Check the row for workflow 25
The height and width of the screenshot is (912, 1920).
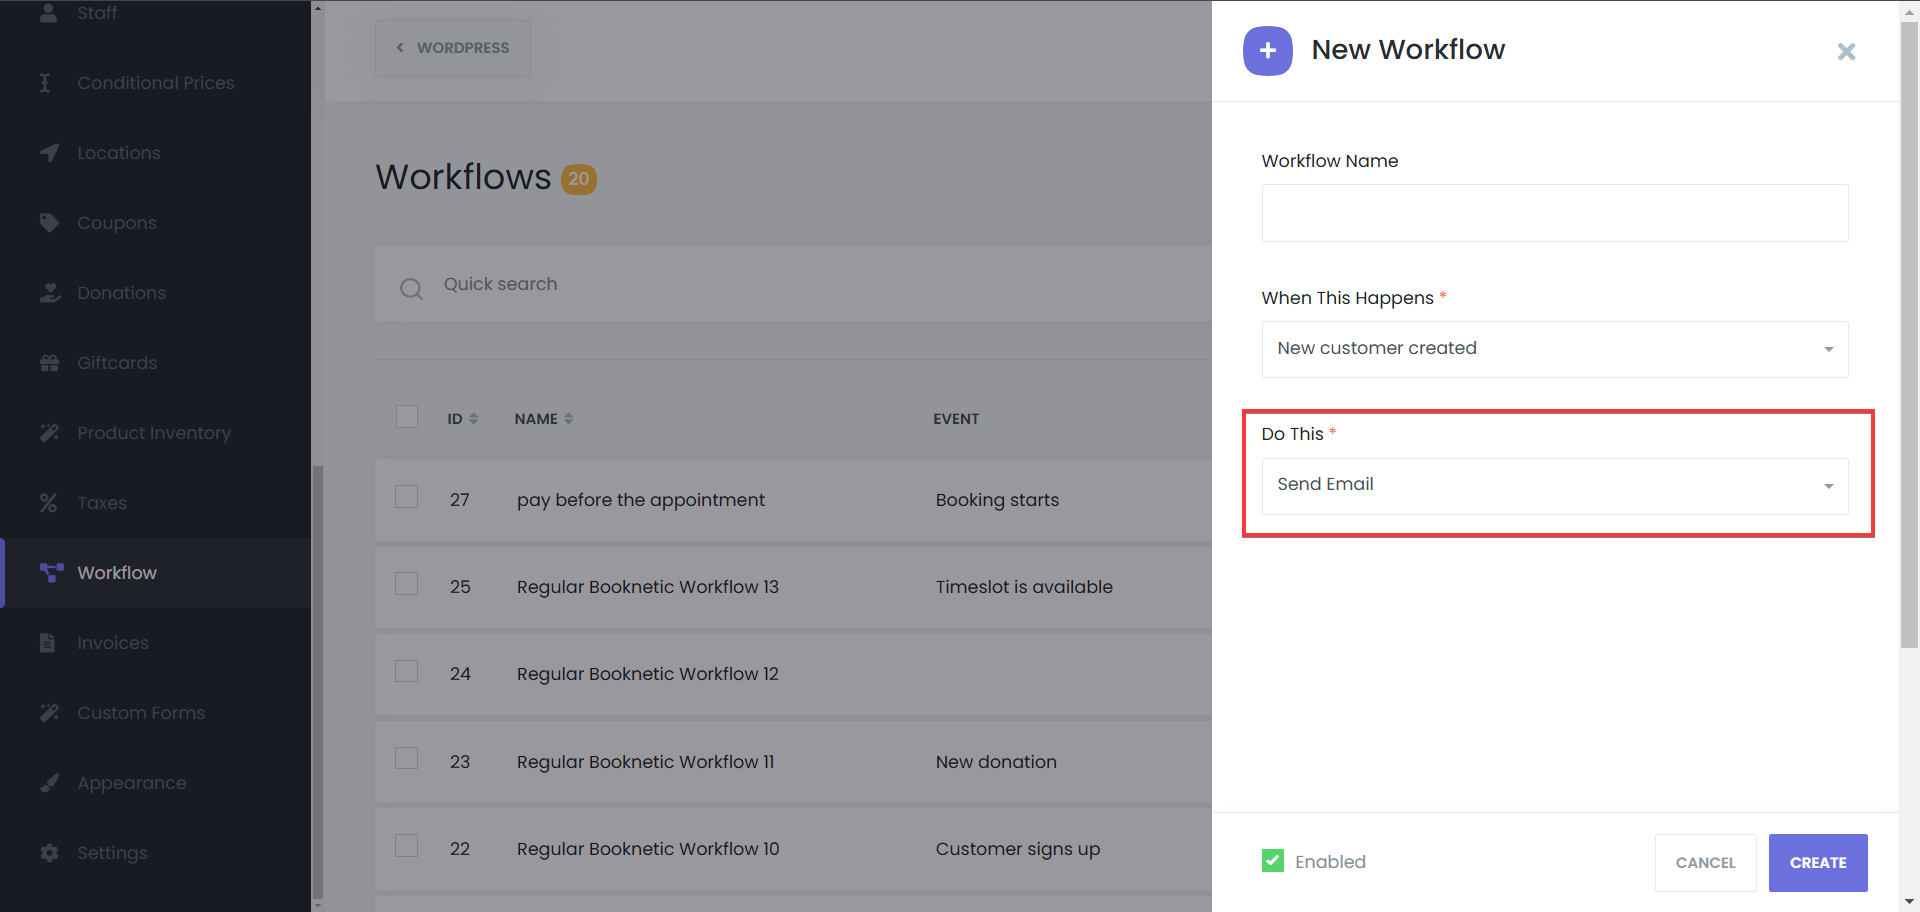tap(407, 584)
